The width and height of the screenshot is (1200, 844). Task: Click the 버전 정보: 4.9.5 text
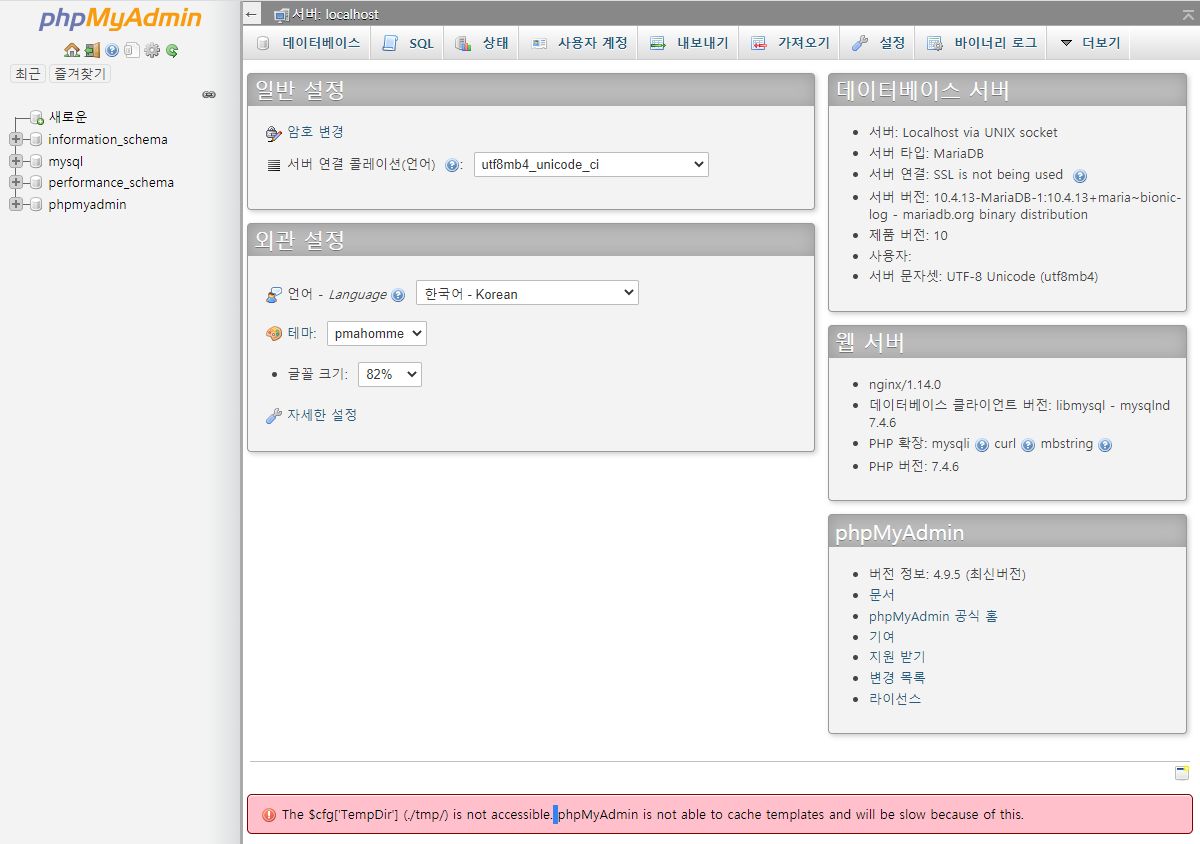(947, 574)
